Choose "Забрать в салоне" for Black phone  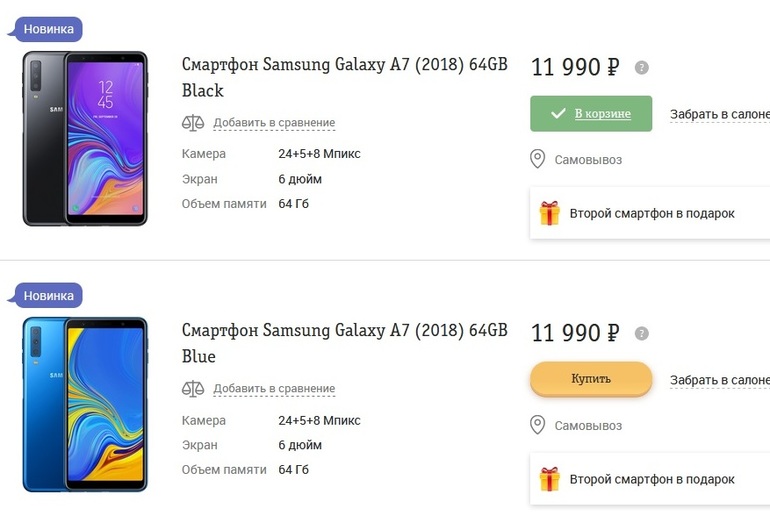(719, 114)
